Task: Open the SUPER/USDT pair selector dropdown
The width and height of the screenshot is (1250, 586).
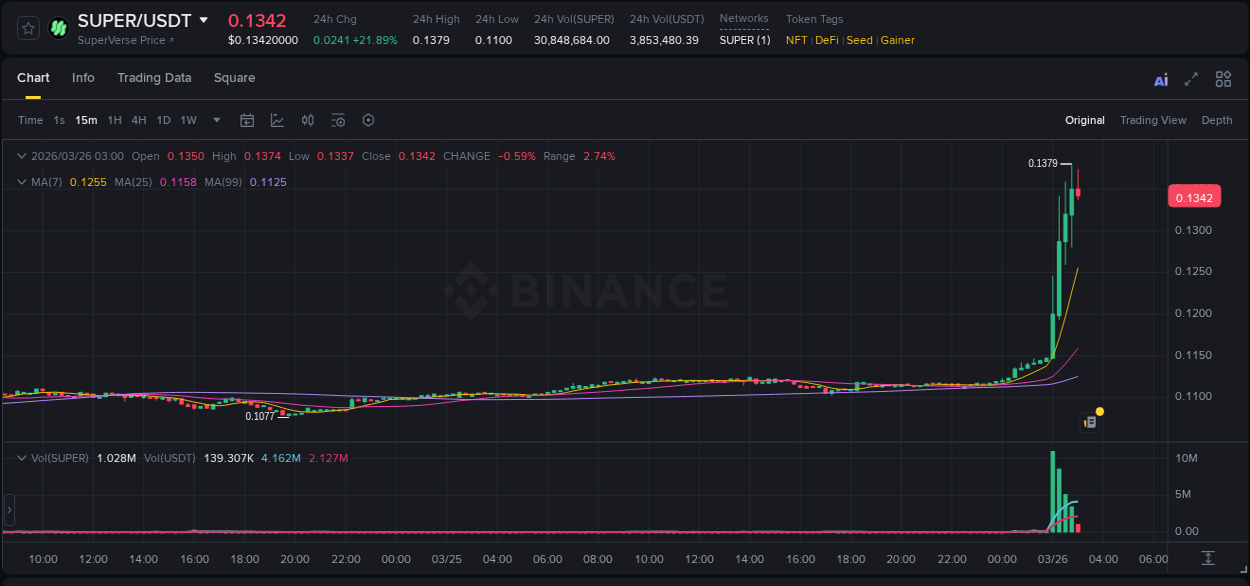Action: tap(203, 19)
